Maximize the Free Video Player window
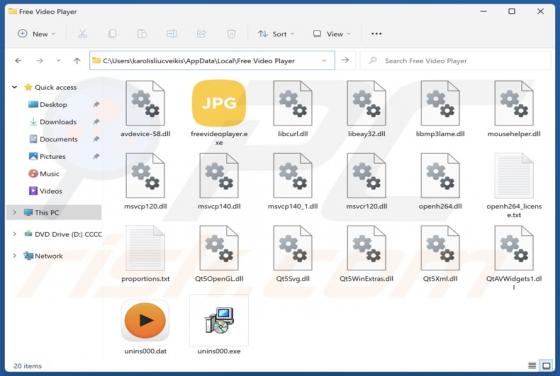 (512, 11)
